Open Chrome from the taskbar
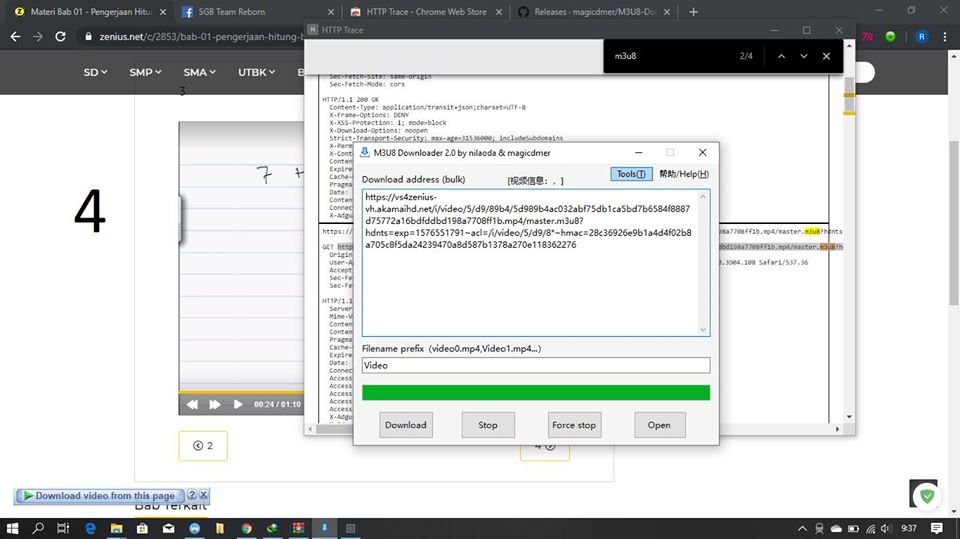960x539 pixels. [246, 528]
